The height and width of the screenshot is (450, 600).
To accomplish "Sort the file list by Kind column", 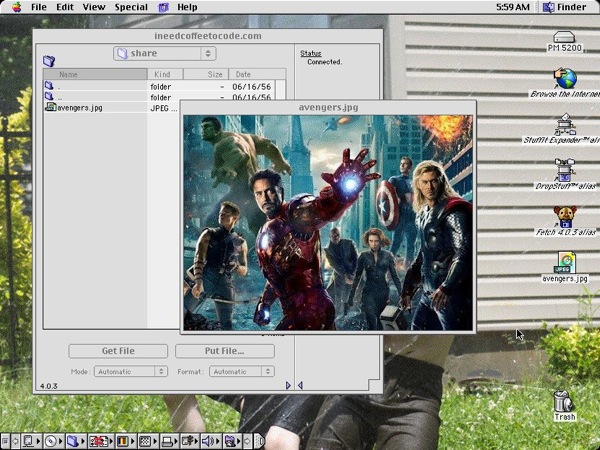I will pyautogui.click(x=165, y=74).
